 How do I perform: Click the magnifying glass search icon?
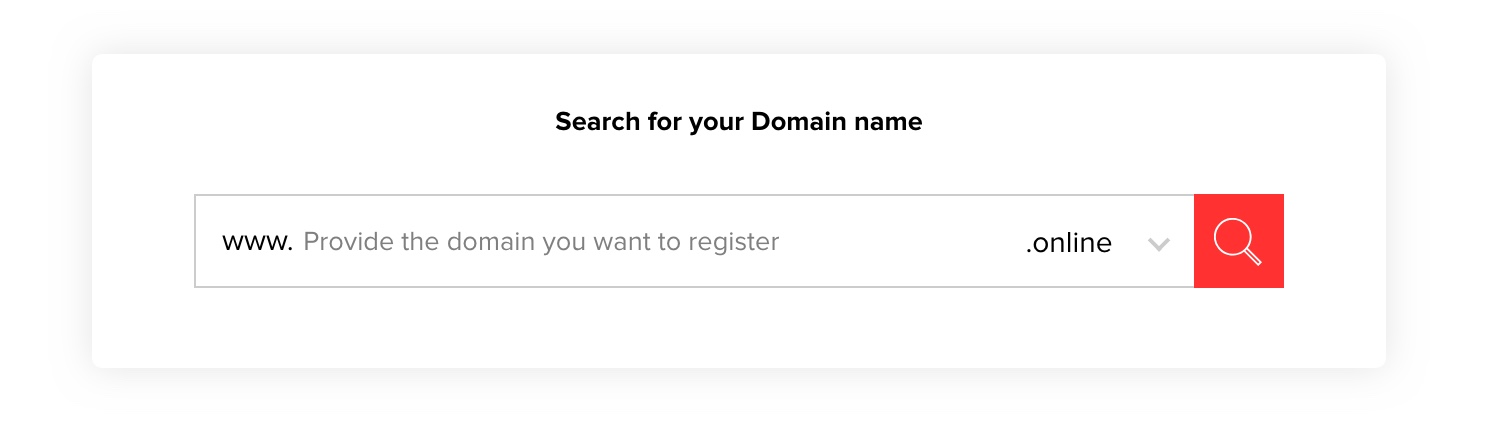1238,241
